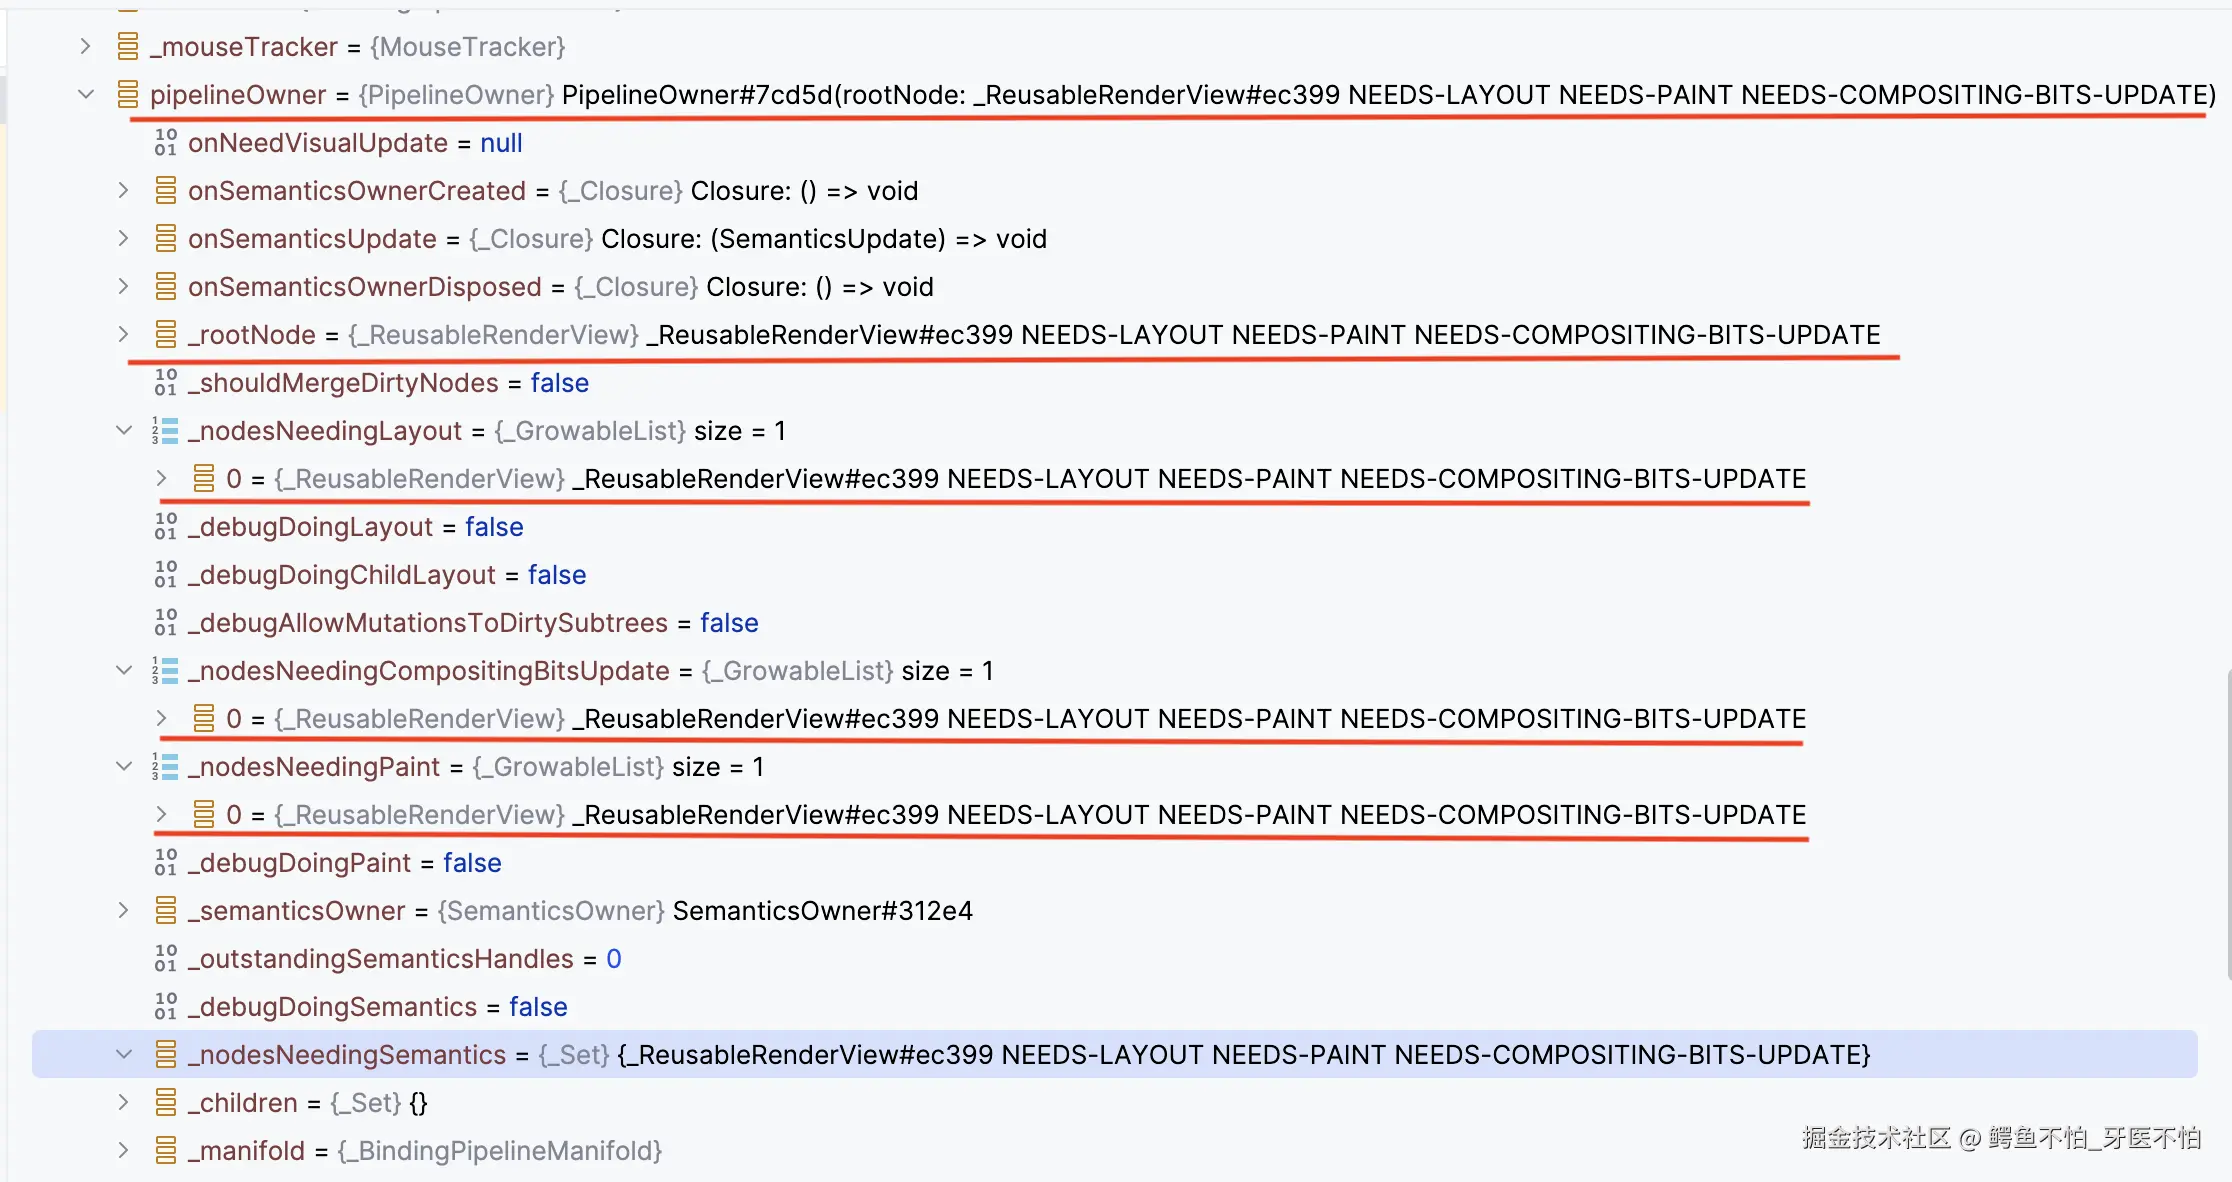Click the binary icon beside _outstandingSemanticsHandles

coord(166,959)
